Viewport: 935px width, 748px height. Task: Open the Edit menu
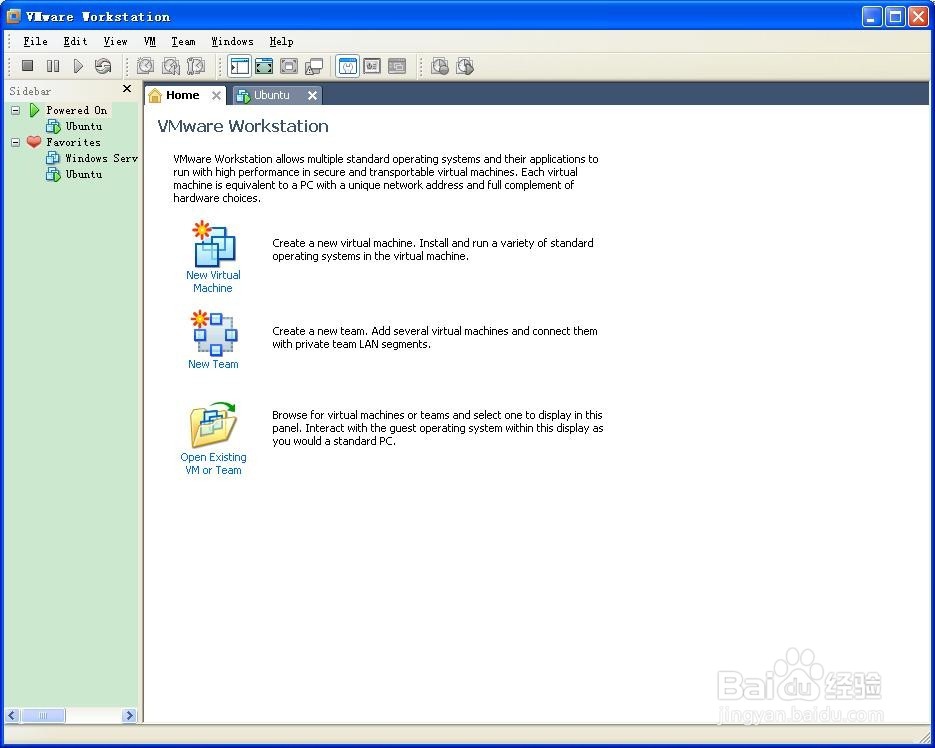coord(75,41)
